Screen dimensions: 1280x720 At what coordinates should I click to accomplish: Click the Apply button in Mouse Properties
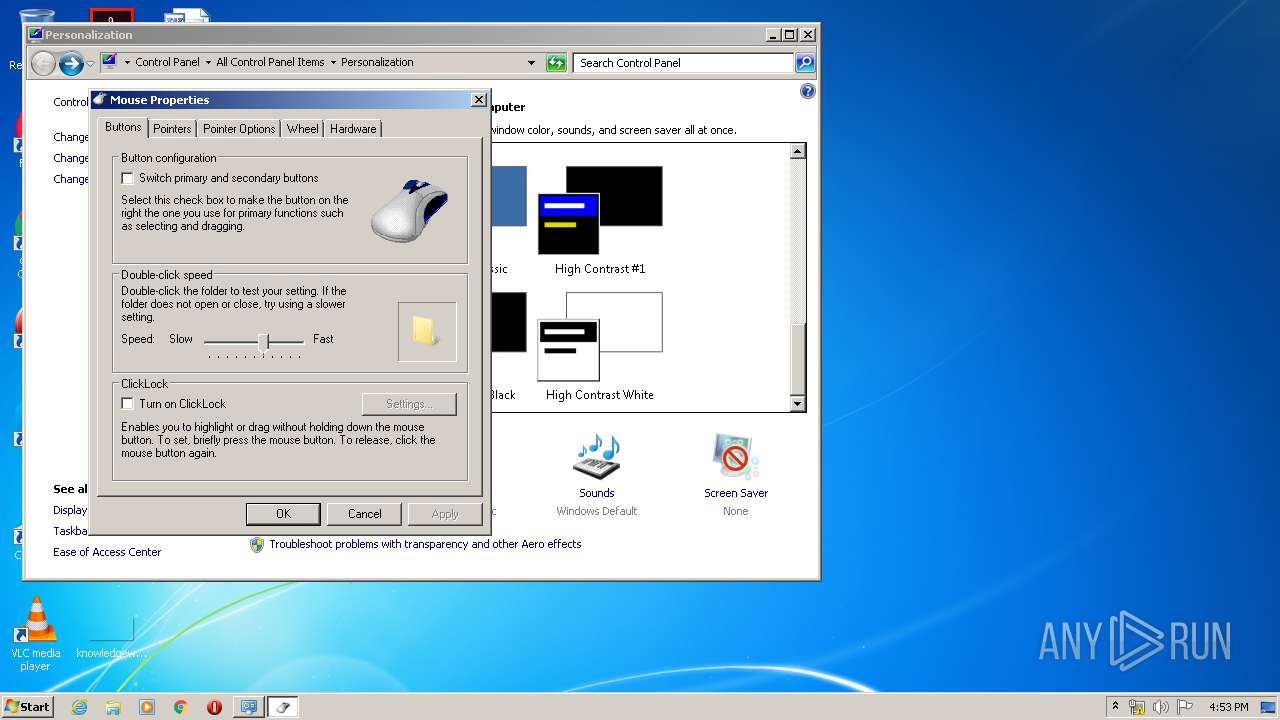coord(445,514)
